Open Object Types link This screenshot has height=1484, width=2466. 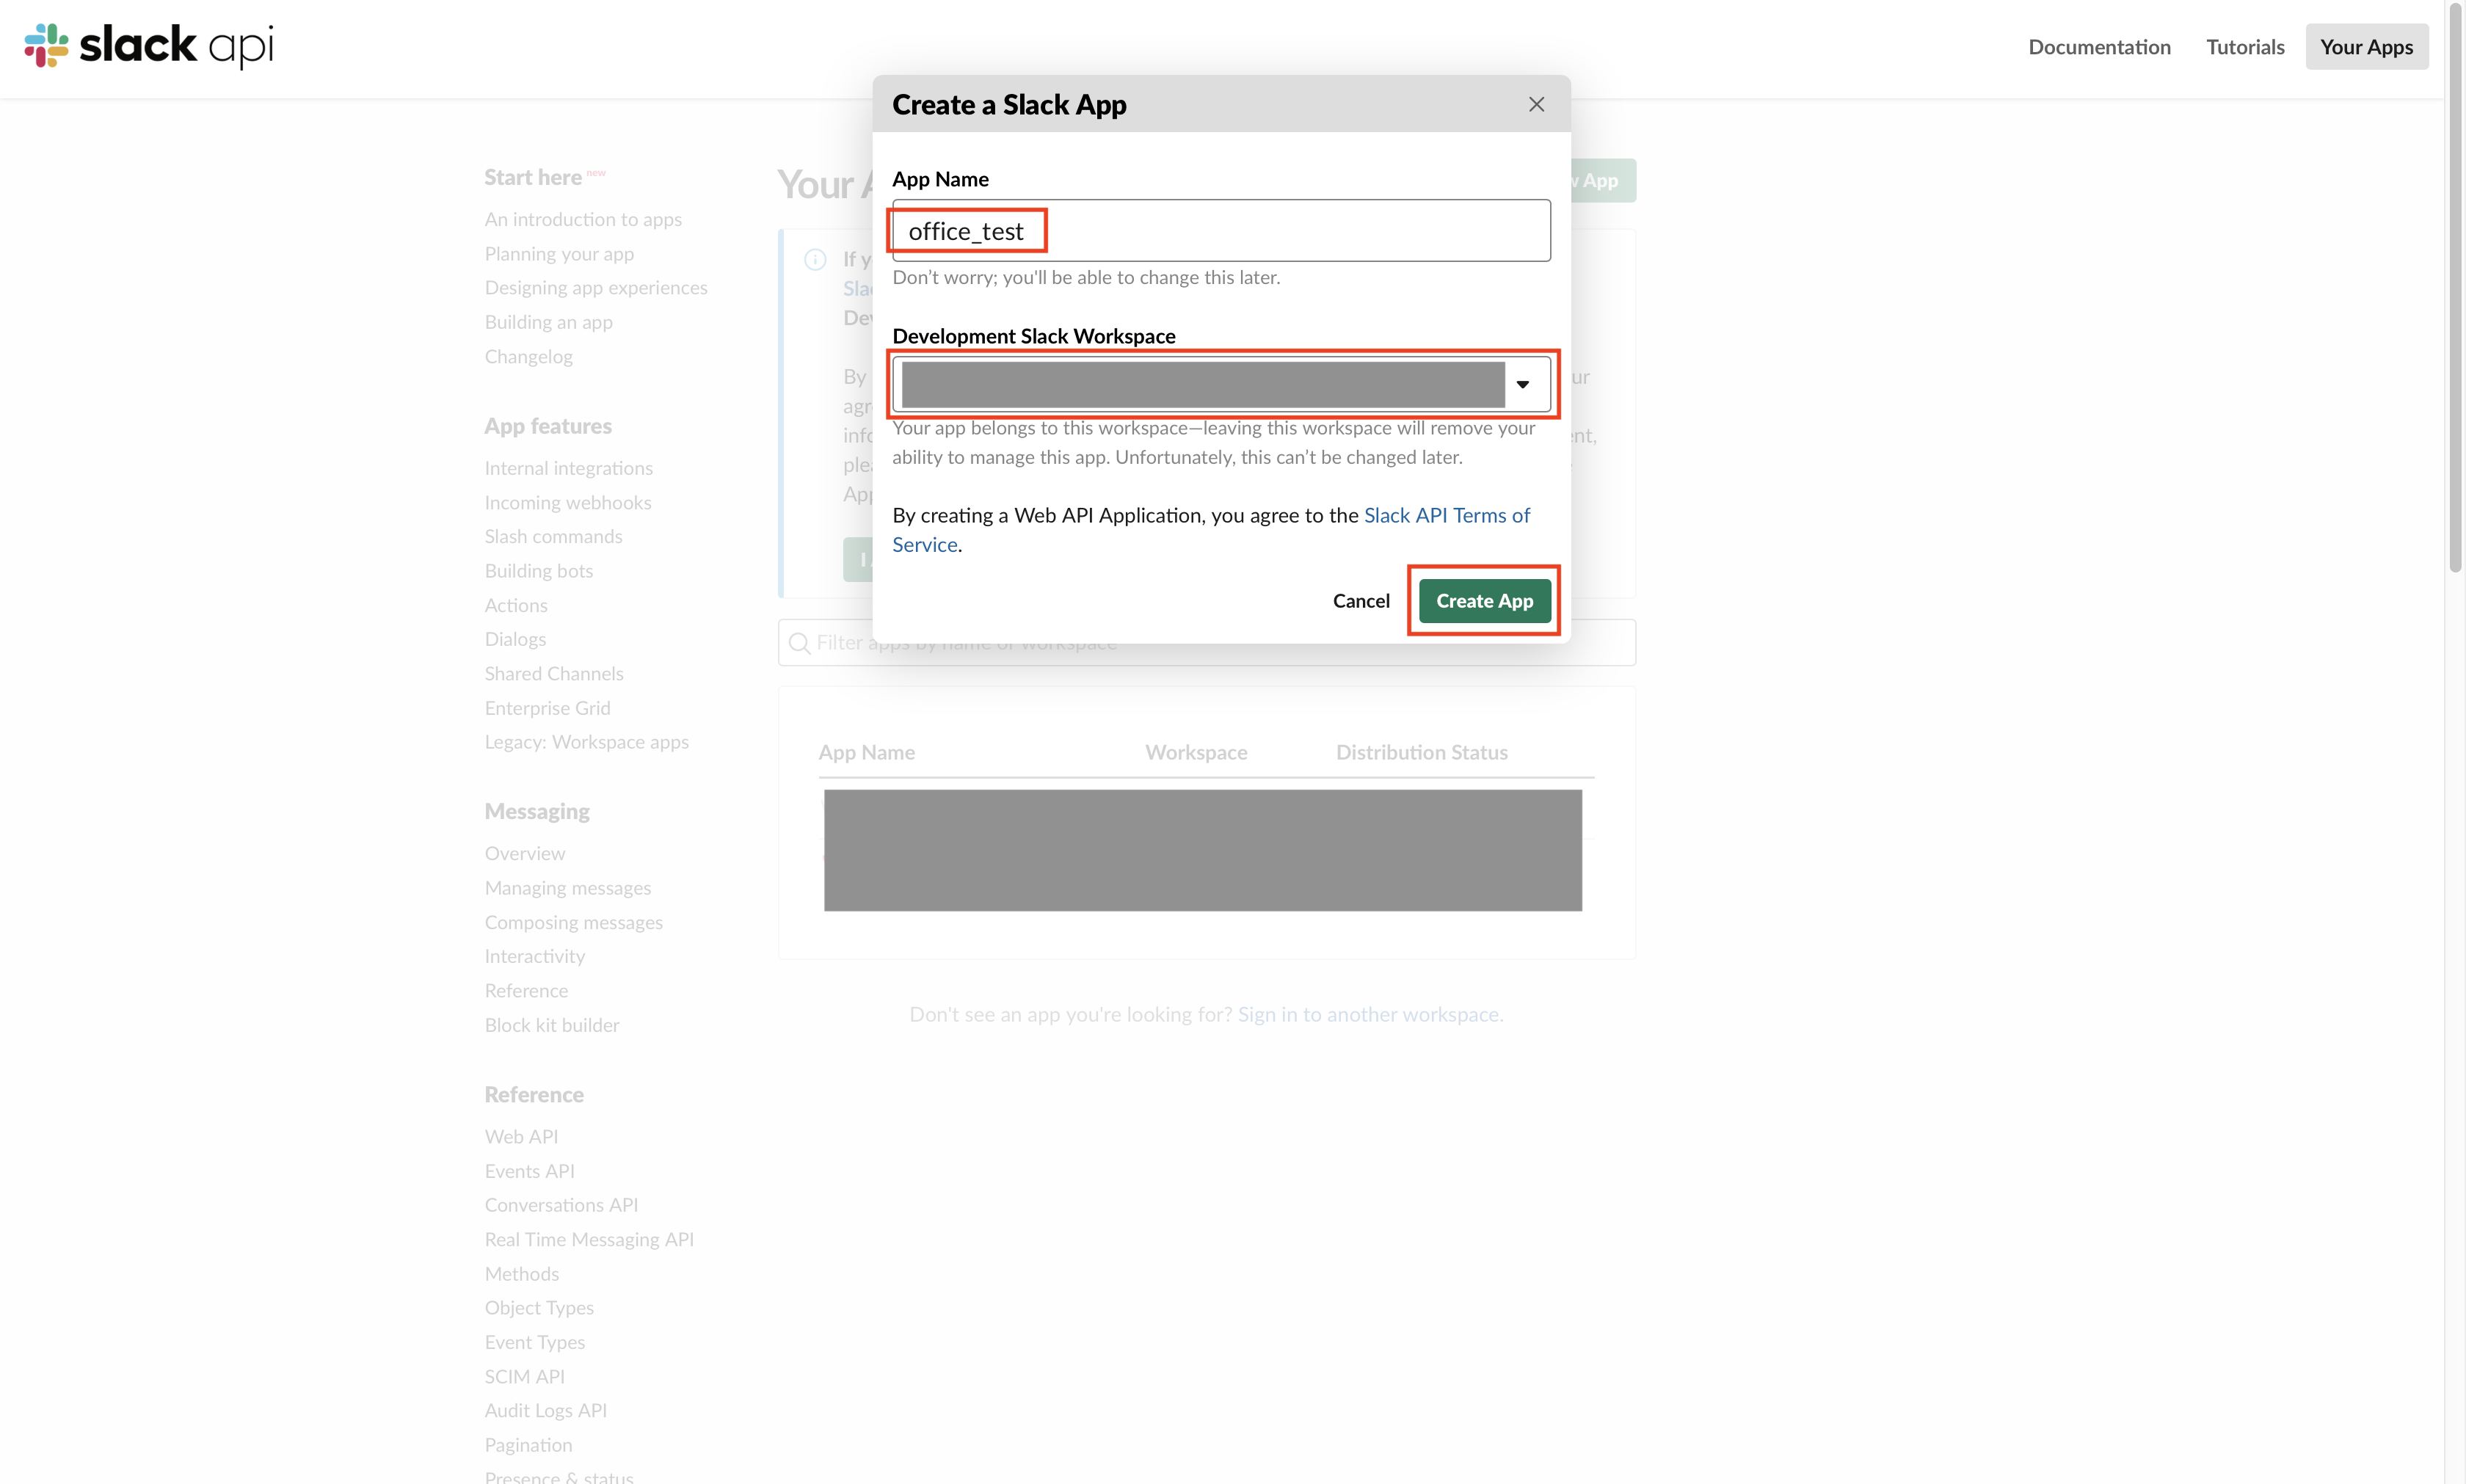[x=539, y=1308]
